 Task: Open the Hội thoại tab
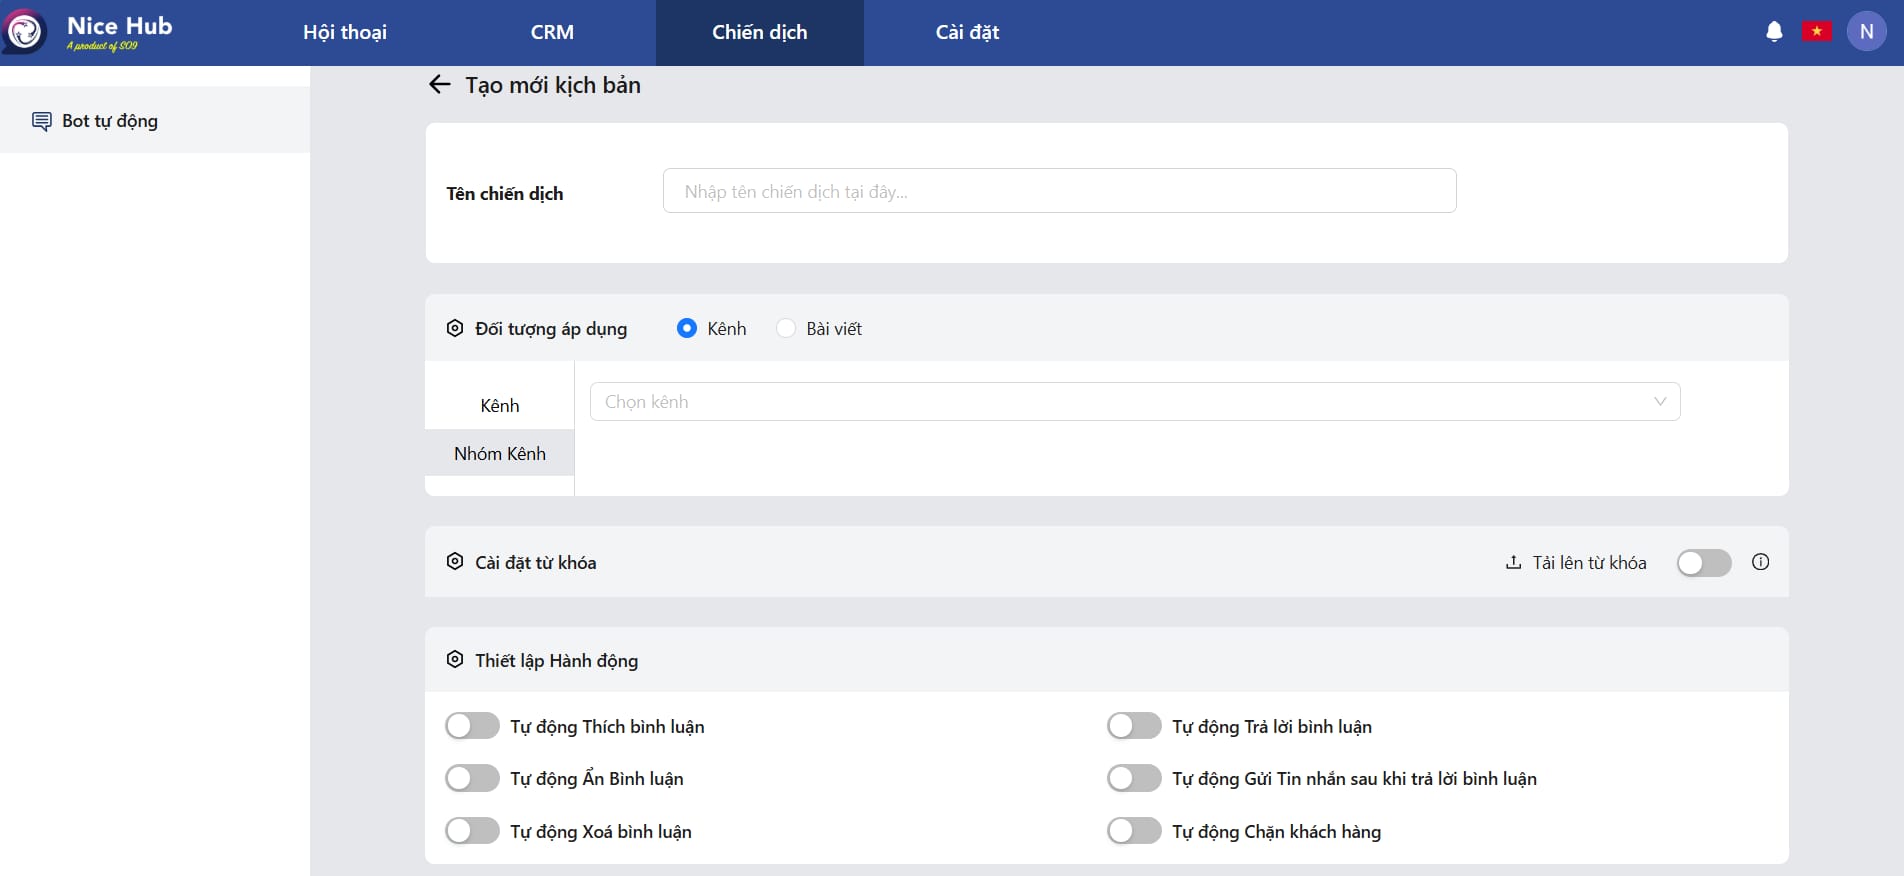(345, 32)
